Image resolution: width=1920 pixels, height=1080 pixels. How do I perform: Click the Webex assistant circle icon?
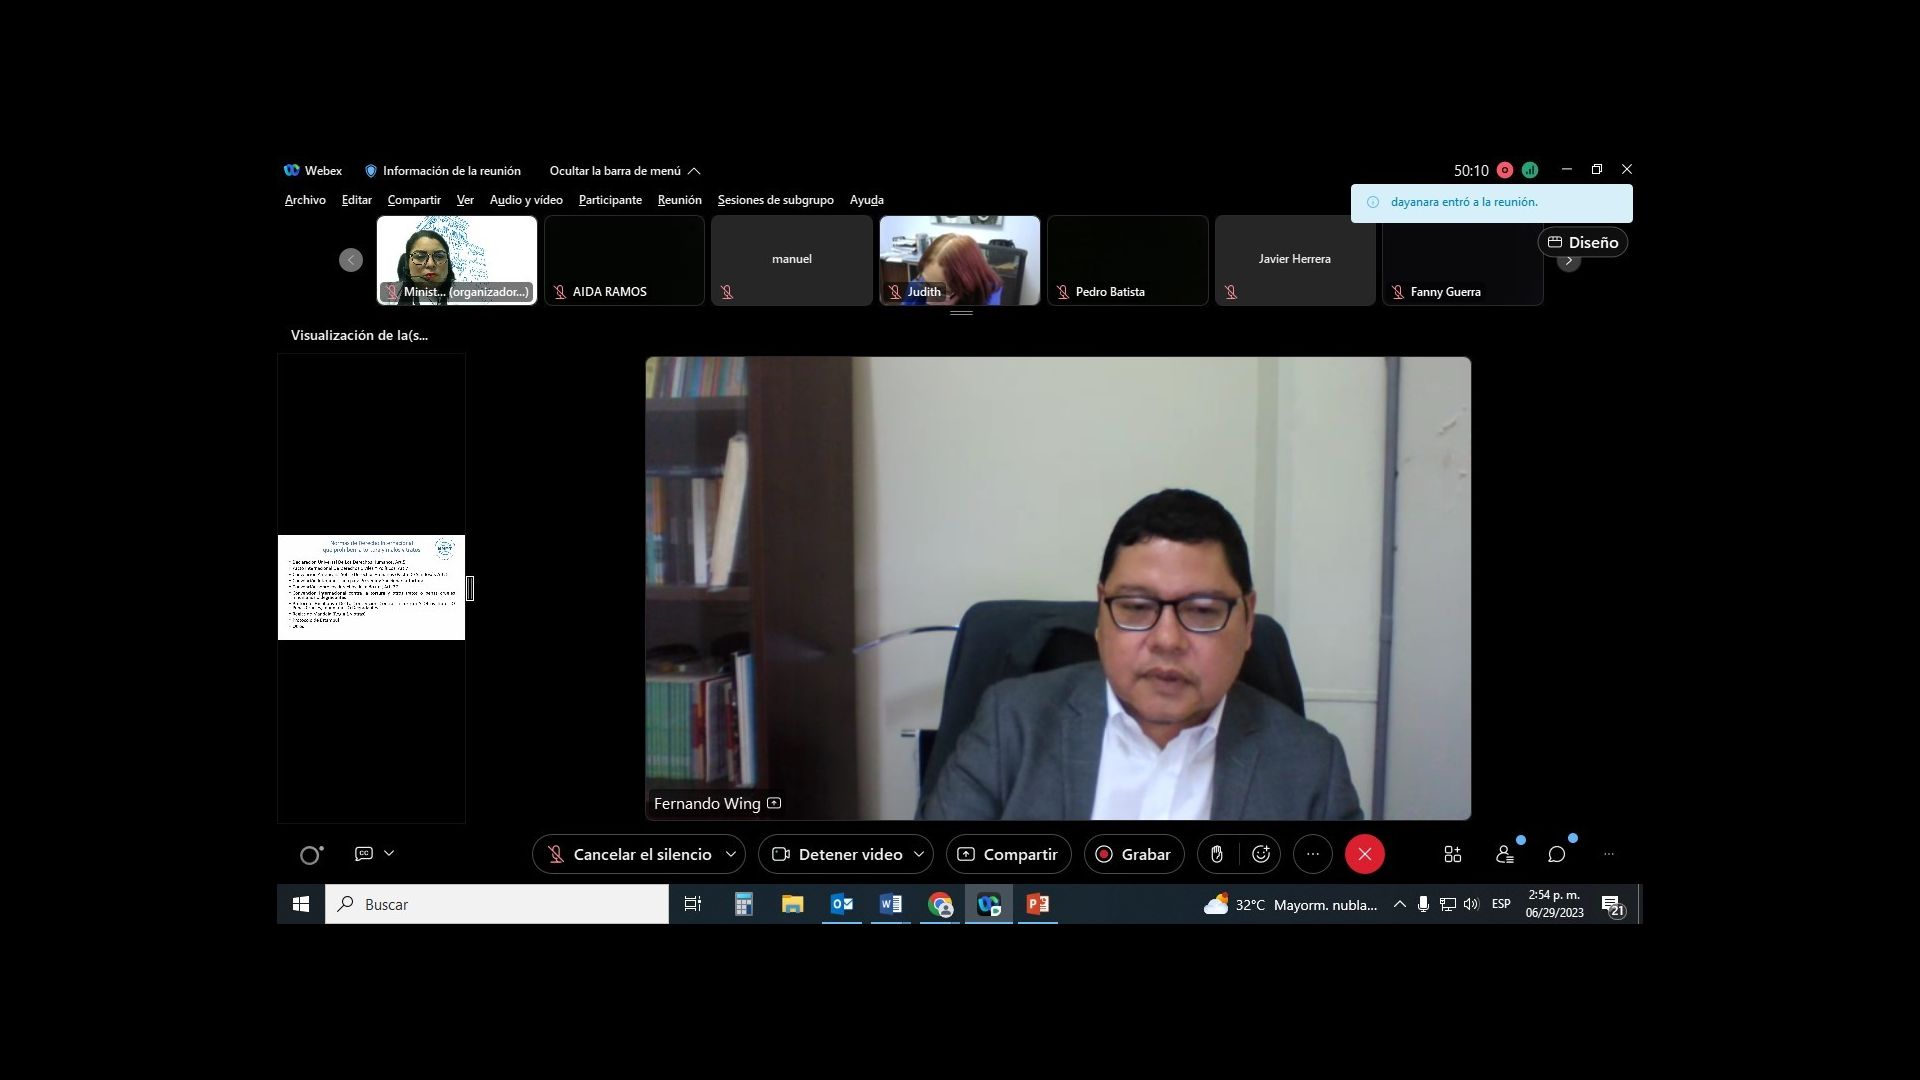tap(310, 855)
